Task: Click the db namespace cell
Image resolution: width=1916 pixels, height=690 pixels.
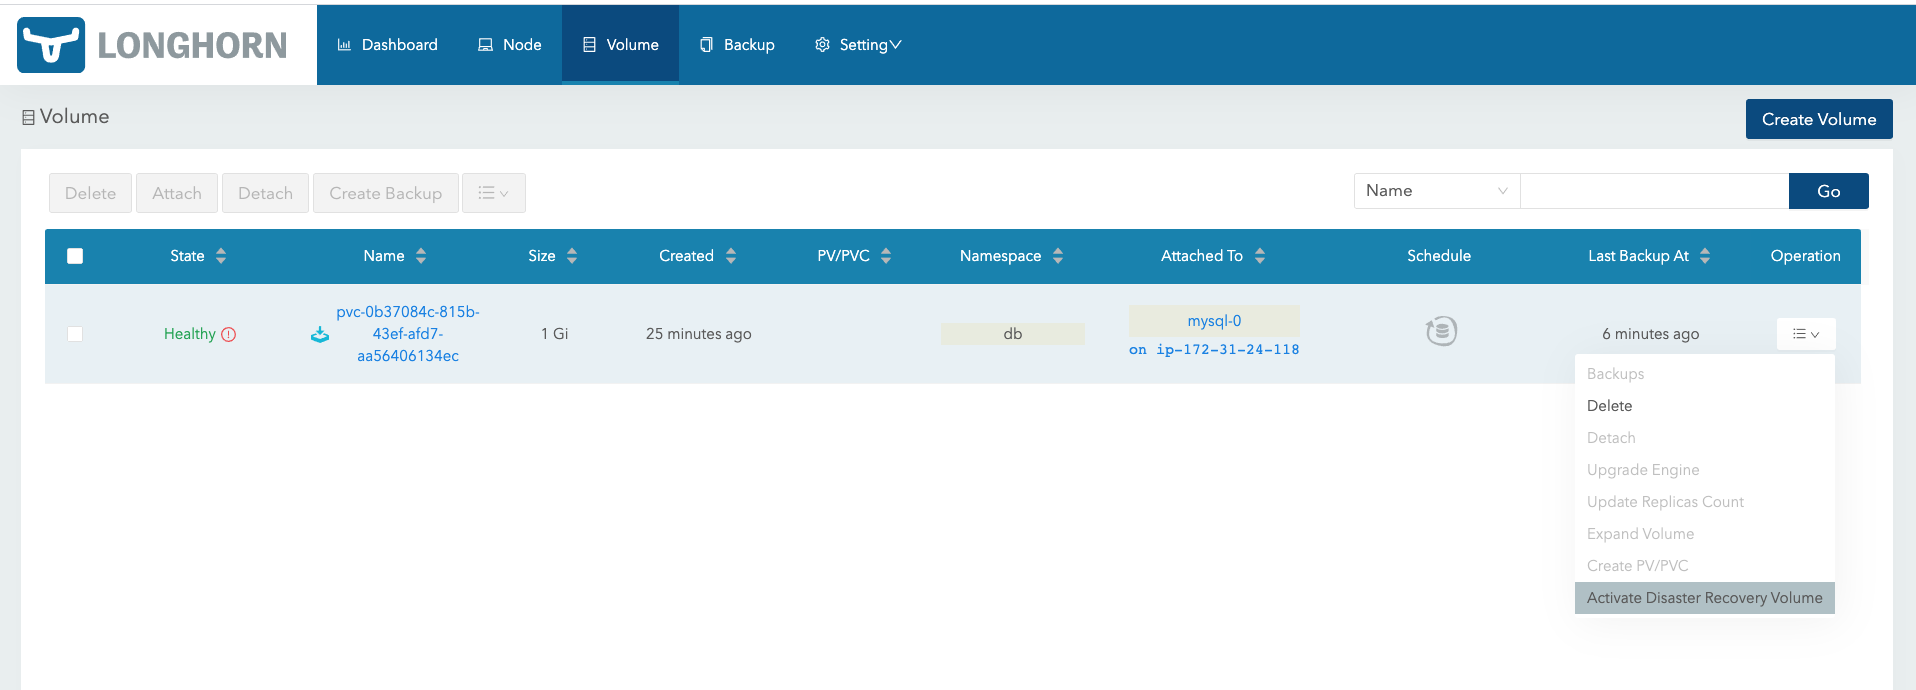Action: point(1013,334)
